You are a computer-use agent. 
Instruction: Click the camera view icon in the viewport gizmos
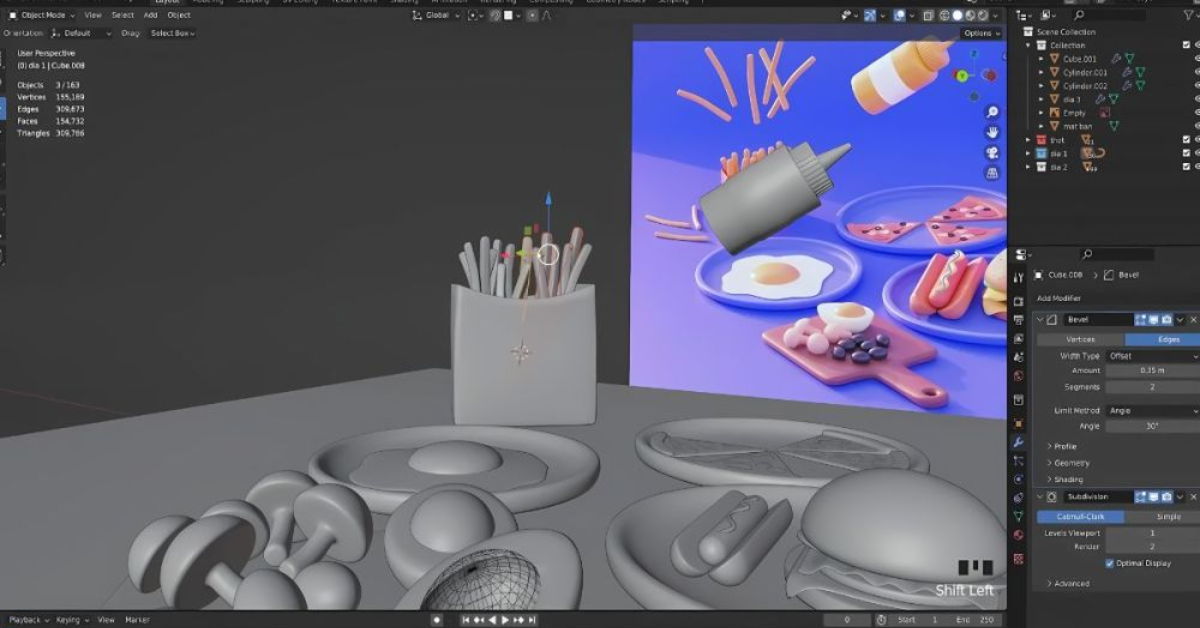[991, 153]
